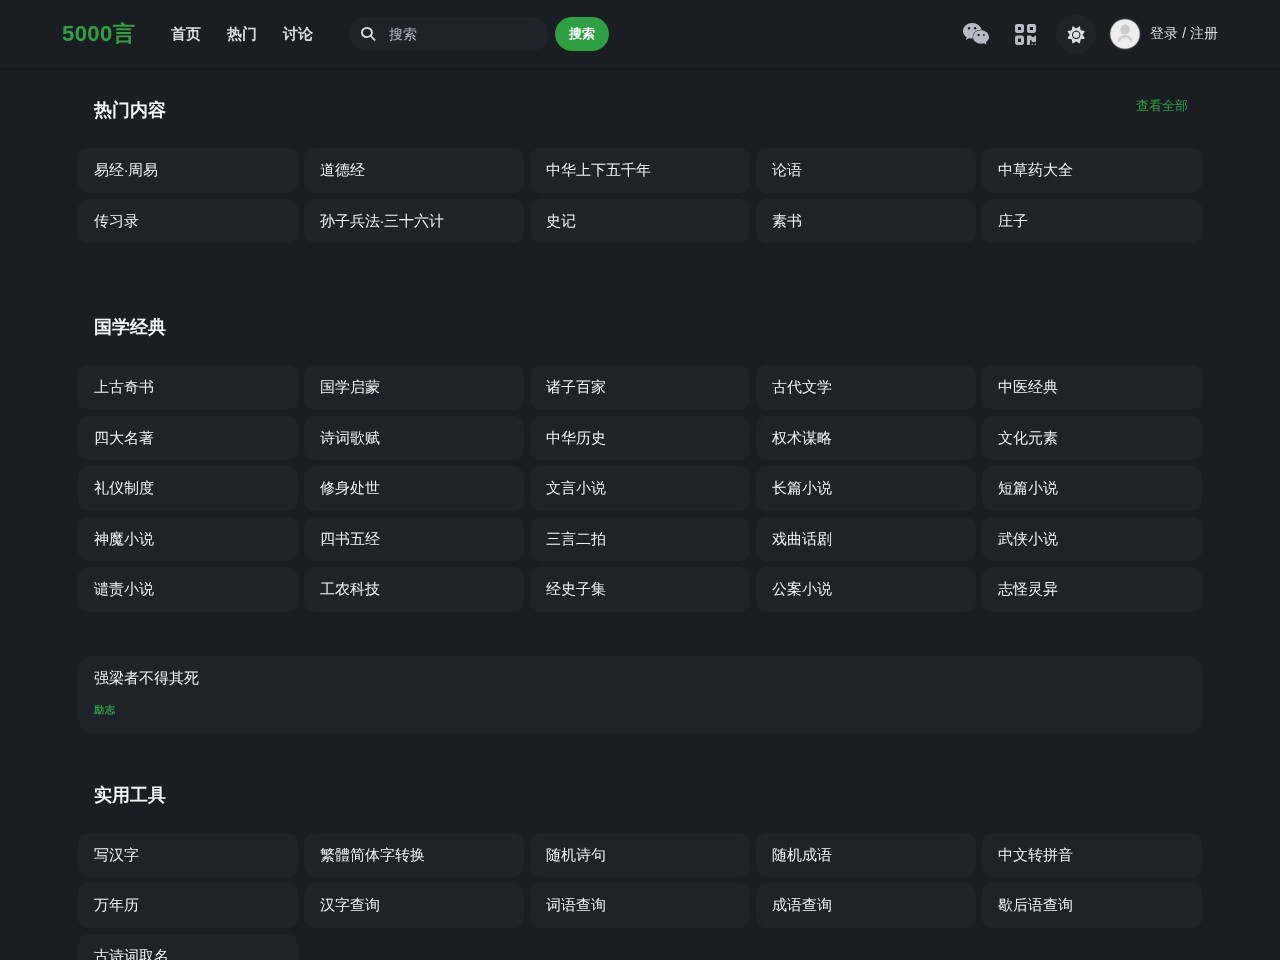The width and height of the screenshot is (1280, 960).
Task: Open 传习录 card
Action: [x=188, y=221]
